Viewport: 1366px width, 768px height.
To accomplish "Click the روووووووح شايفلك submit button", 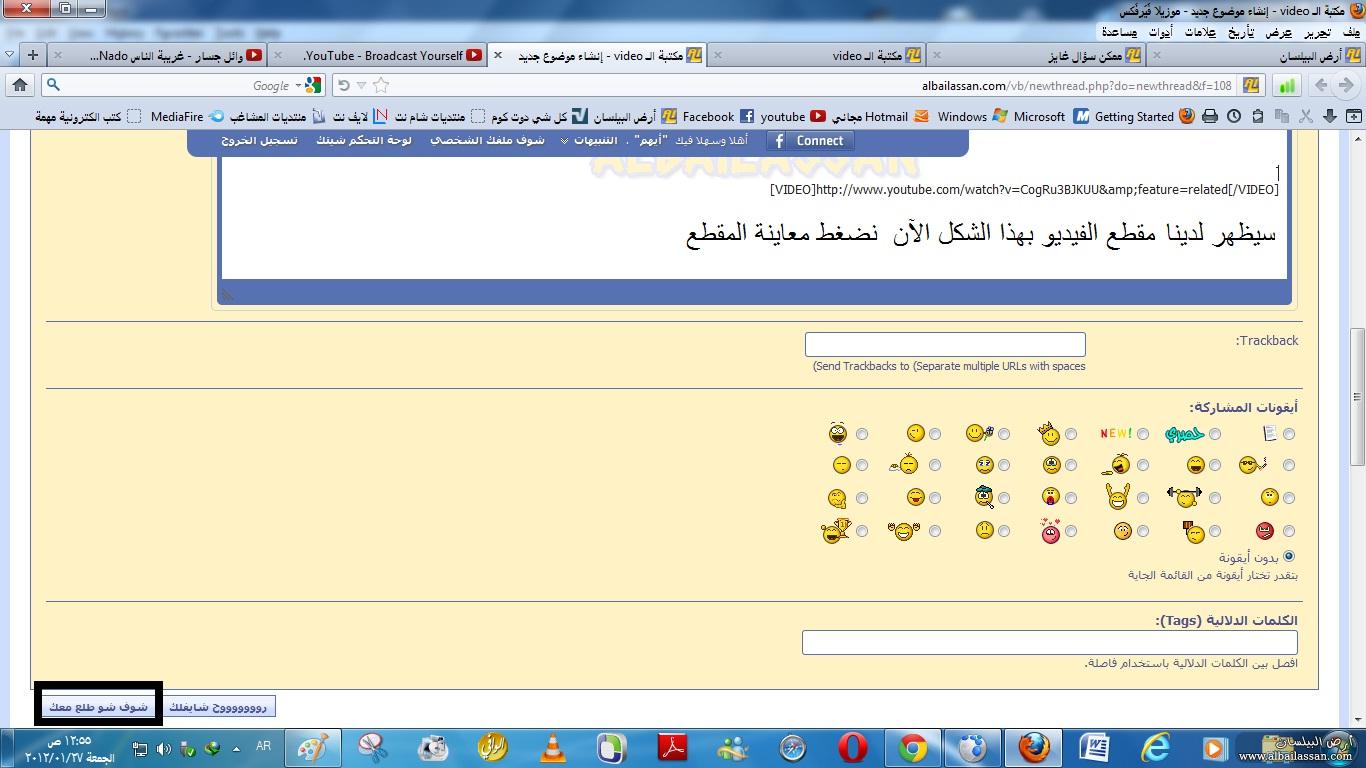I will (218, 707).
